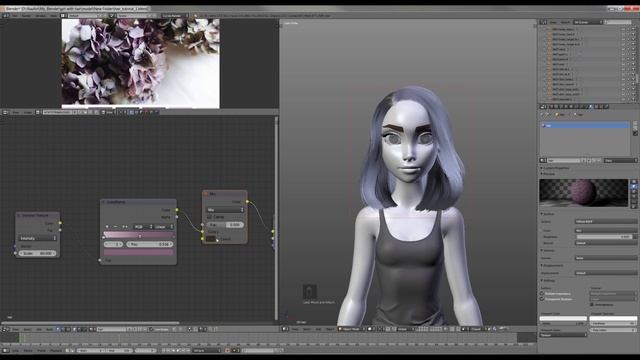Collapse the Settings panel

542,281
